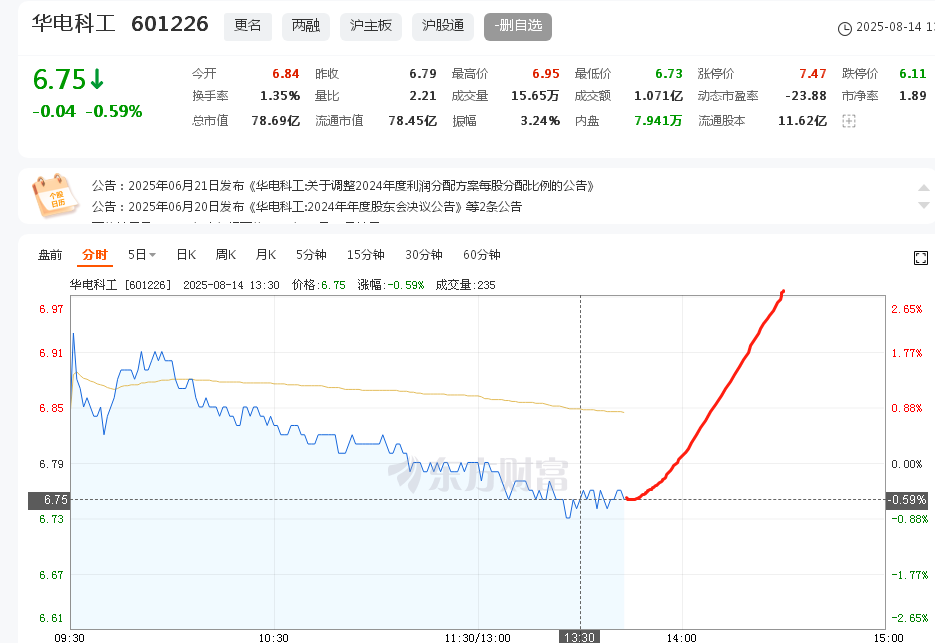Image resolution: width=935 pixels, height=643 pixels.
Task: Switch to 盘前 tab
Action: click(50, 255)
